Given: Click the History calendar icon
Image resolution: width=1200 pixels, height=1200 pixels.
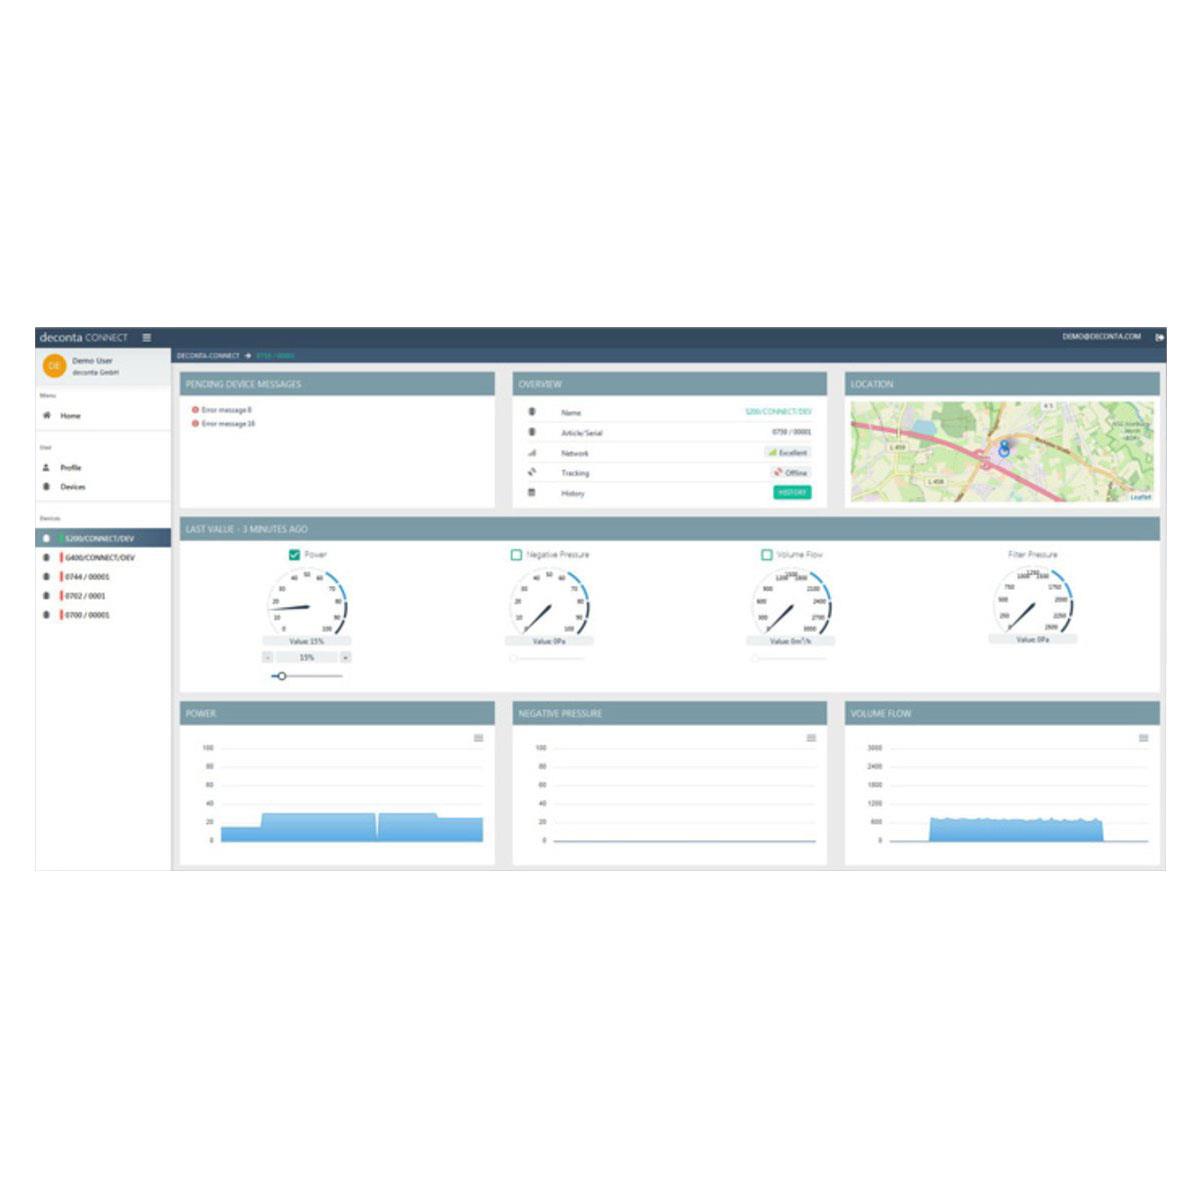Looking at the screenshot, I should tap(532, 492).
